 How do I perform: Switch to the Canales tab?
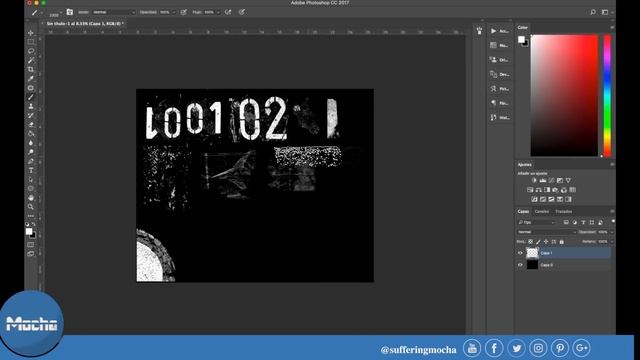[542, 211]
